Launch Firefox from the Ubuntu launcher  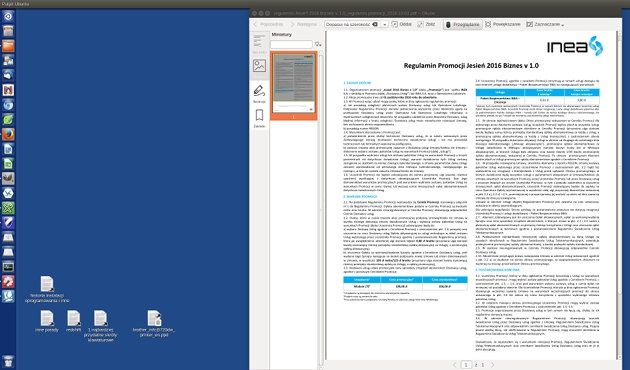click(8, 134)
